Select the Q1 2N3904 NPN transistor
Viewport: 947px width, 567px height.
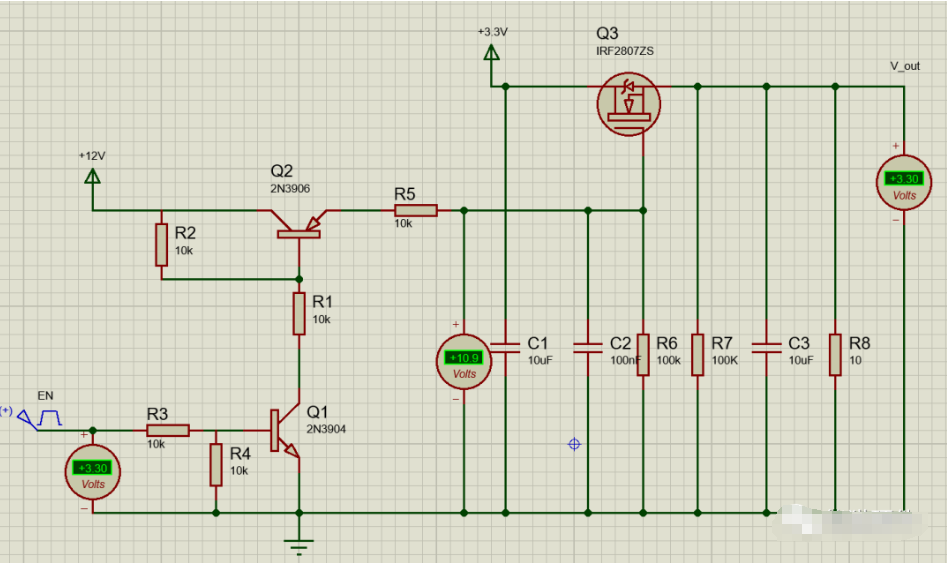pyautogui.click(x=286, y=432)
